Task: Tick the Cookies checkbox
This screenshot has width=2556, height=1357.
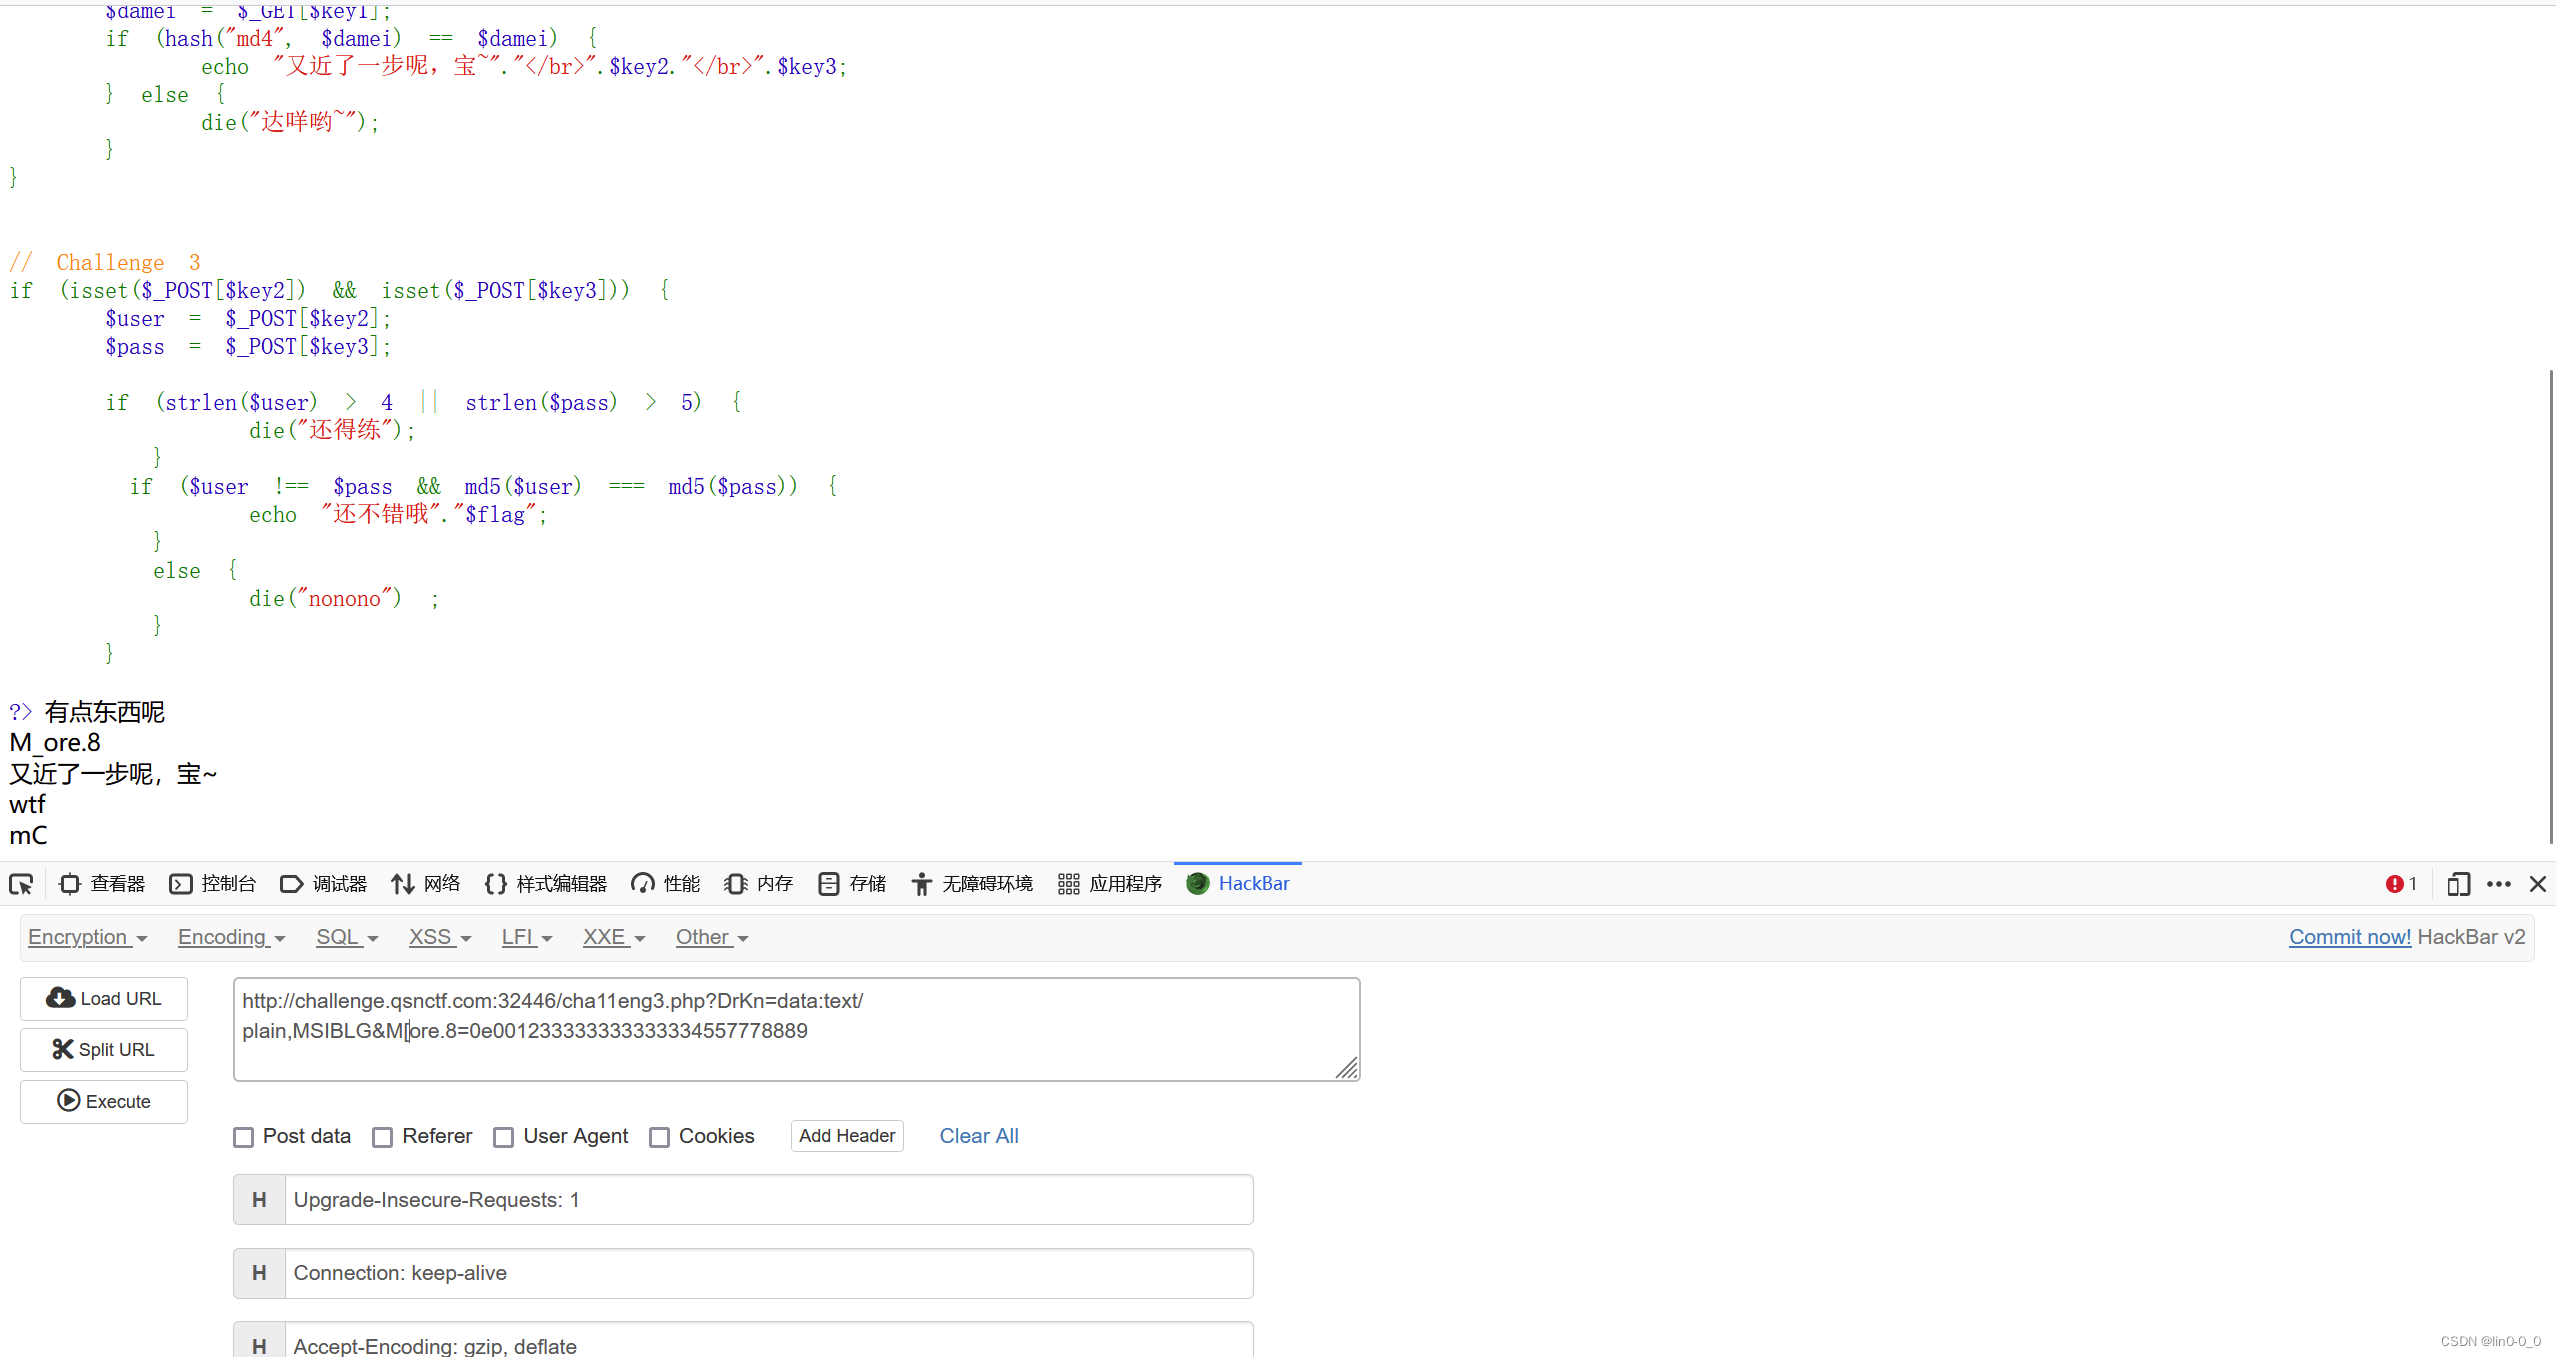Action: click(x=660, y=1137)
